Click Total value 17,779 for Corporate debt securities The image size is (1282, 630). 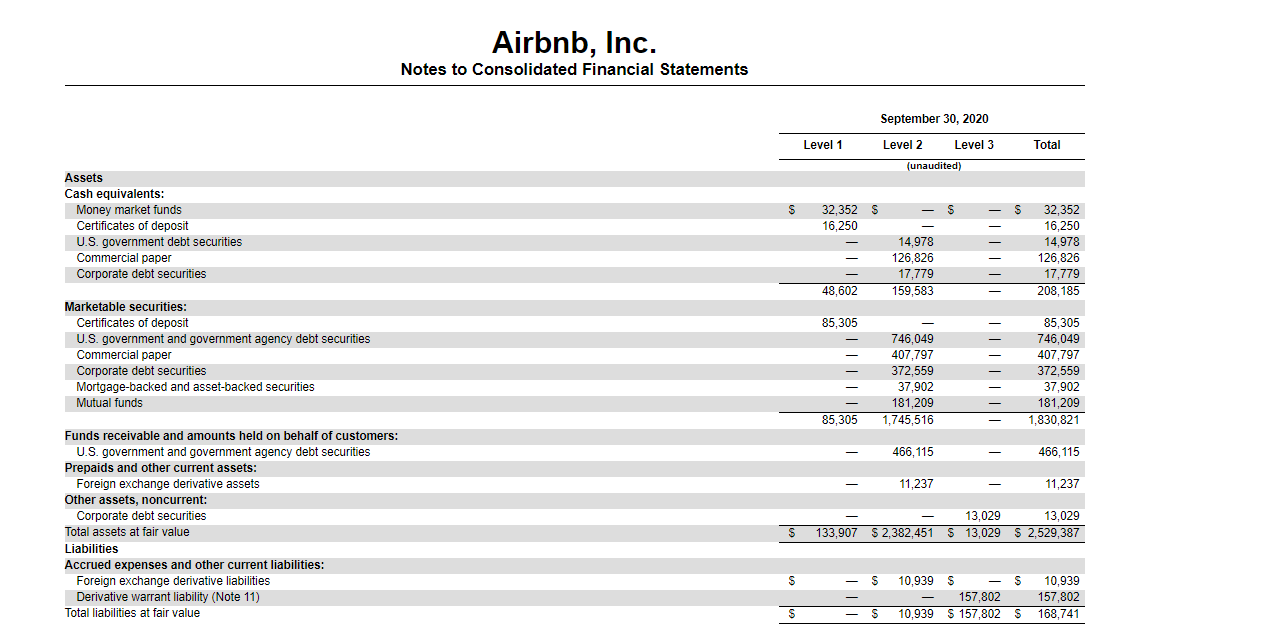pyautogui.click(x=1061, y=274)
